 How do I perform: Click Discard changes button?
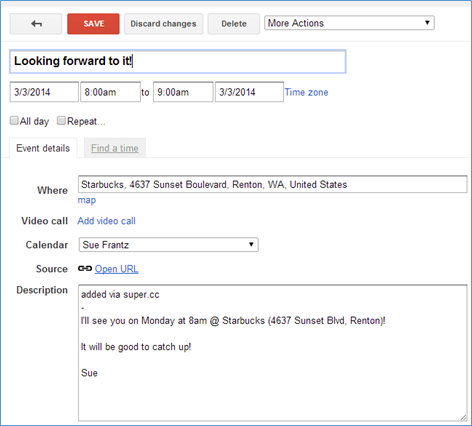point(163,24)
